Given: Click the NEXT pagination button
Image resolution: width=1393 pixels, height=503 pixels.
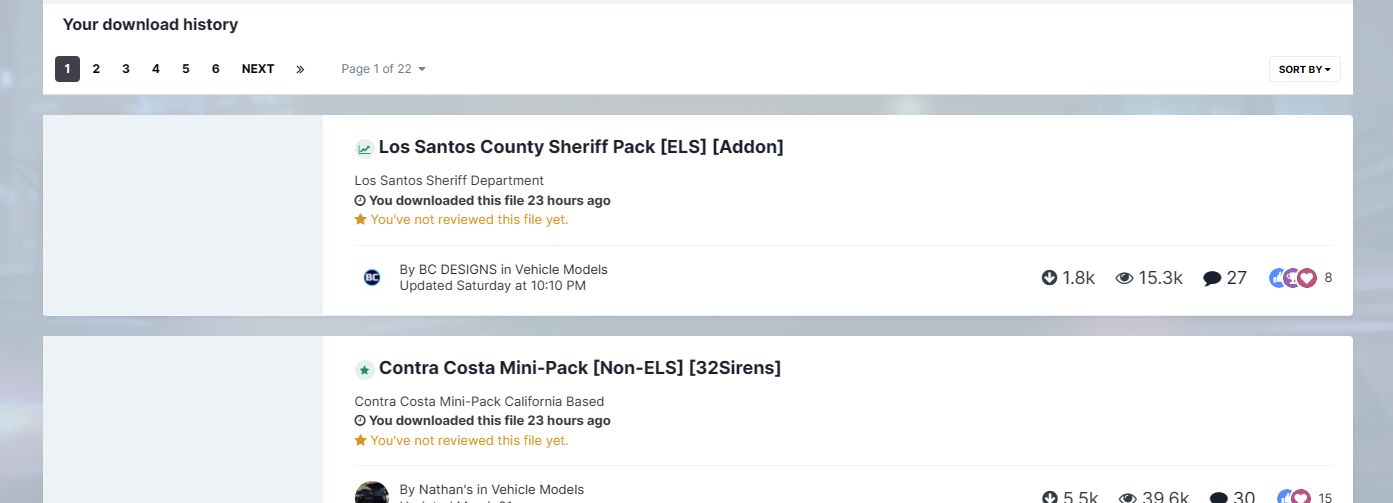Looking at the screenshot, I should (258, 69).
